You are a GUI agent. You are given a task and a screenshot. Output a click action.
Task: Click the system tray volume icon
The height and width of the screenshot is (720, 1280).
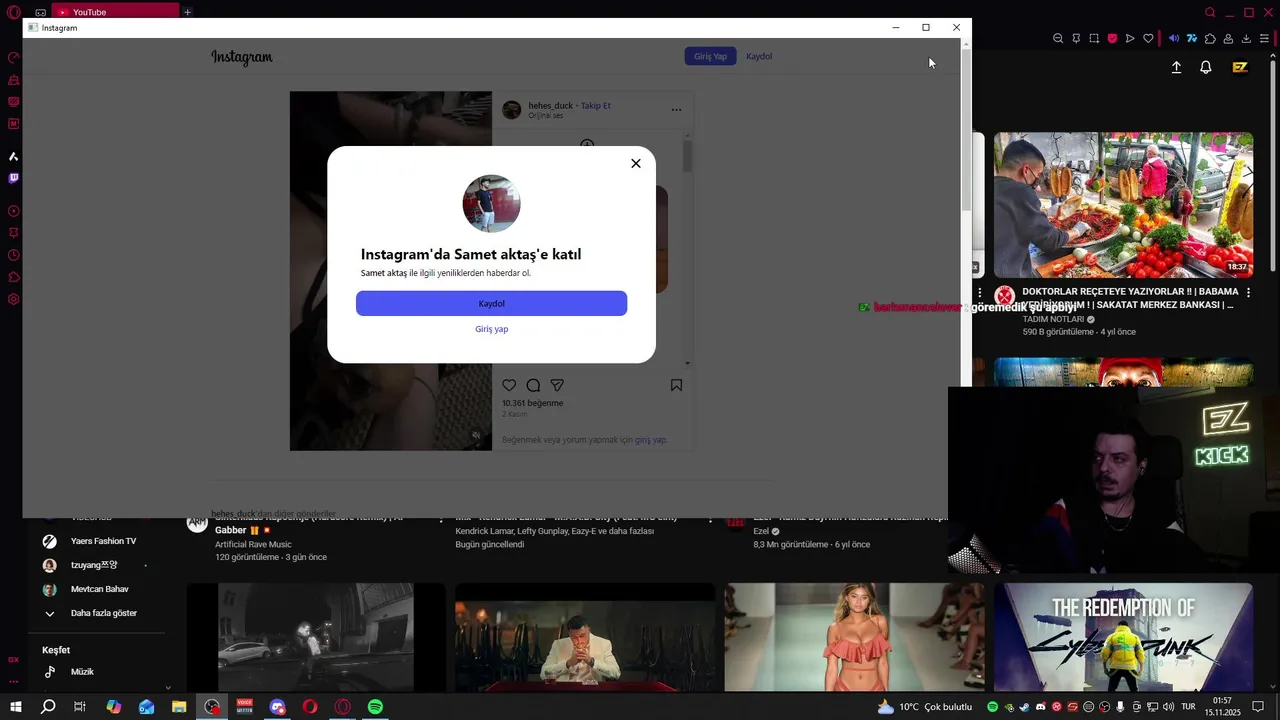tap(1168, 707)
